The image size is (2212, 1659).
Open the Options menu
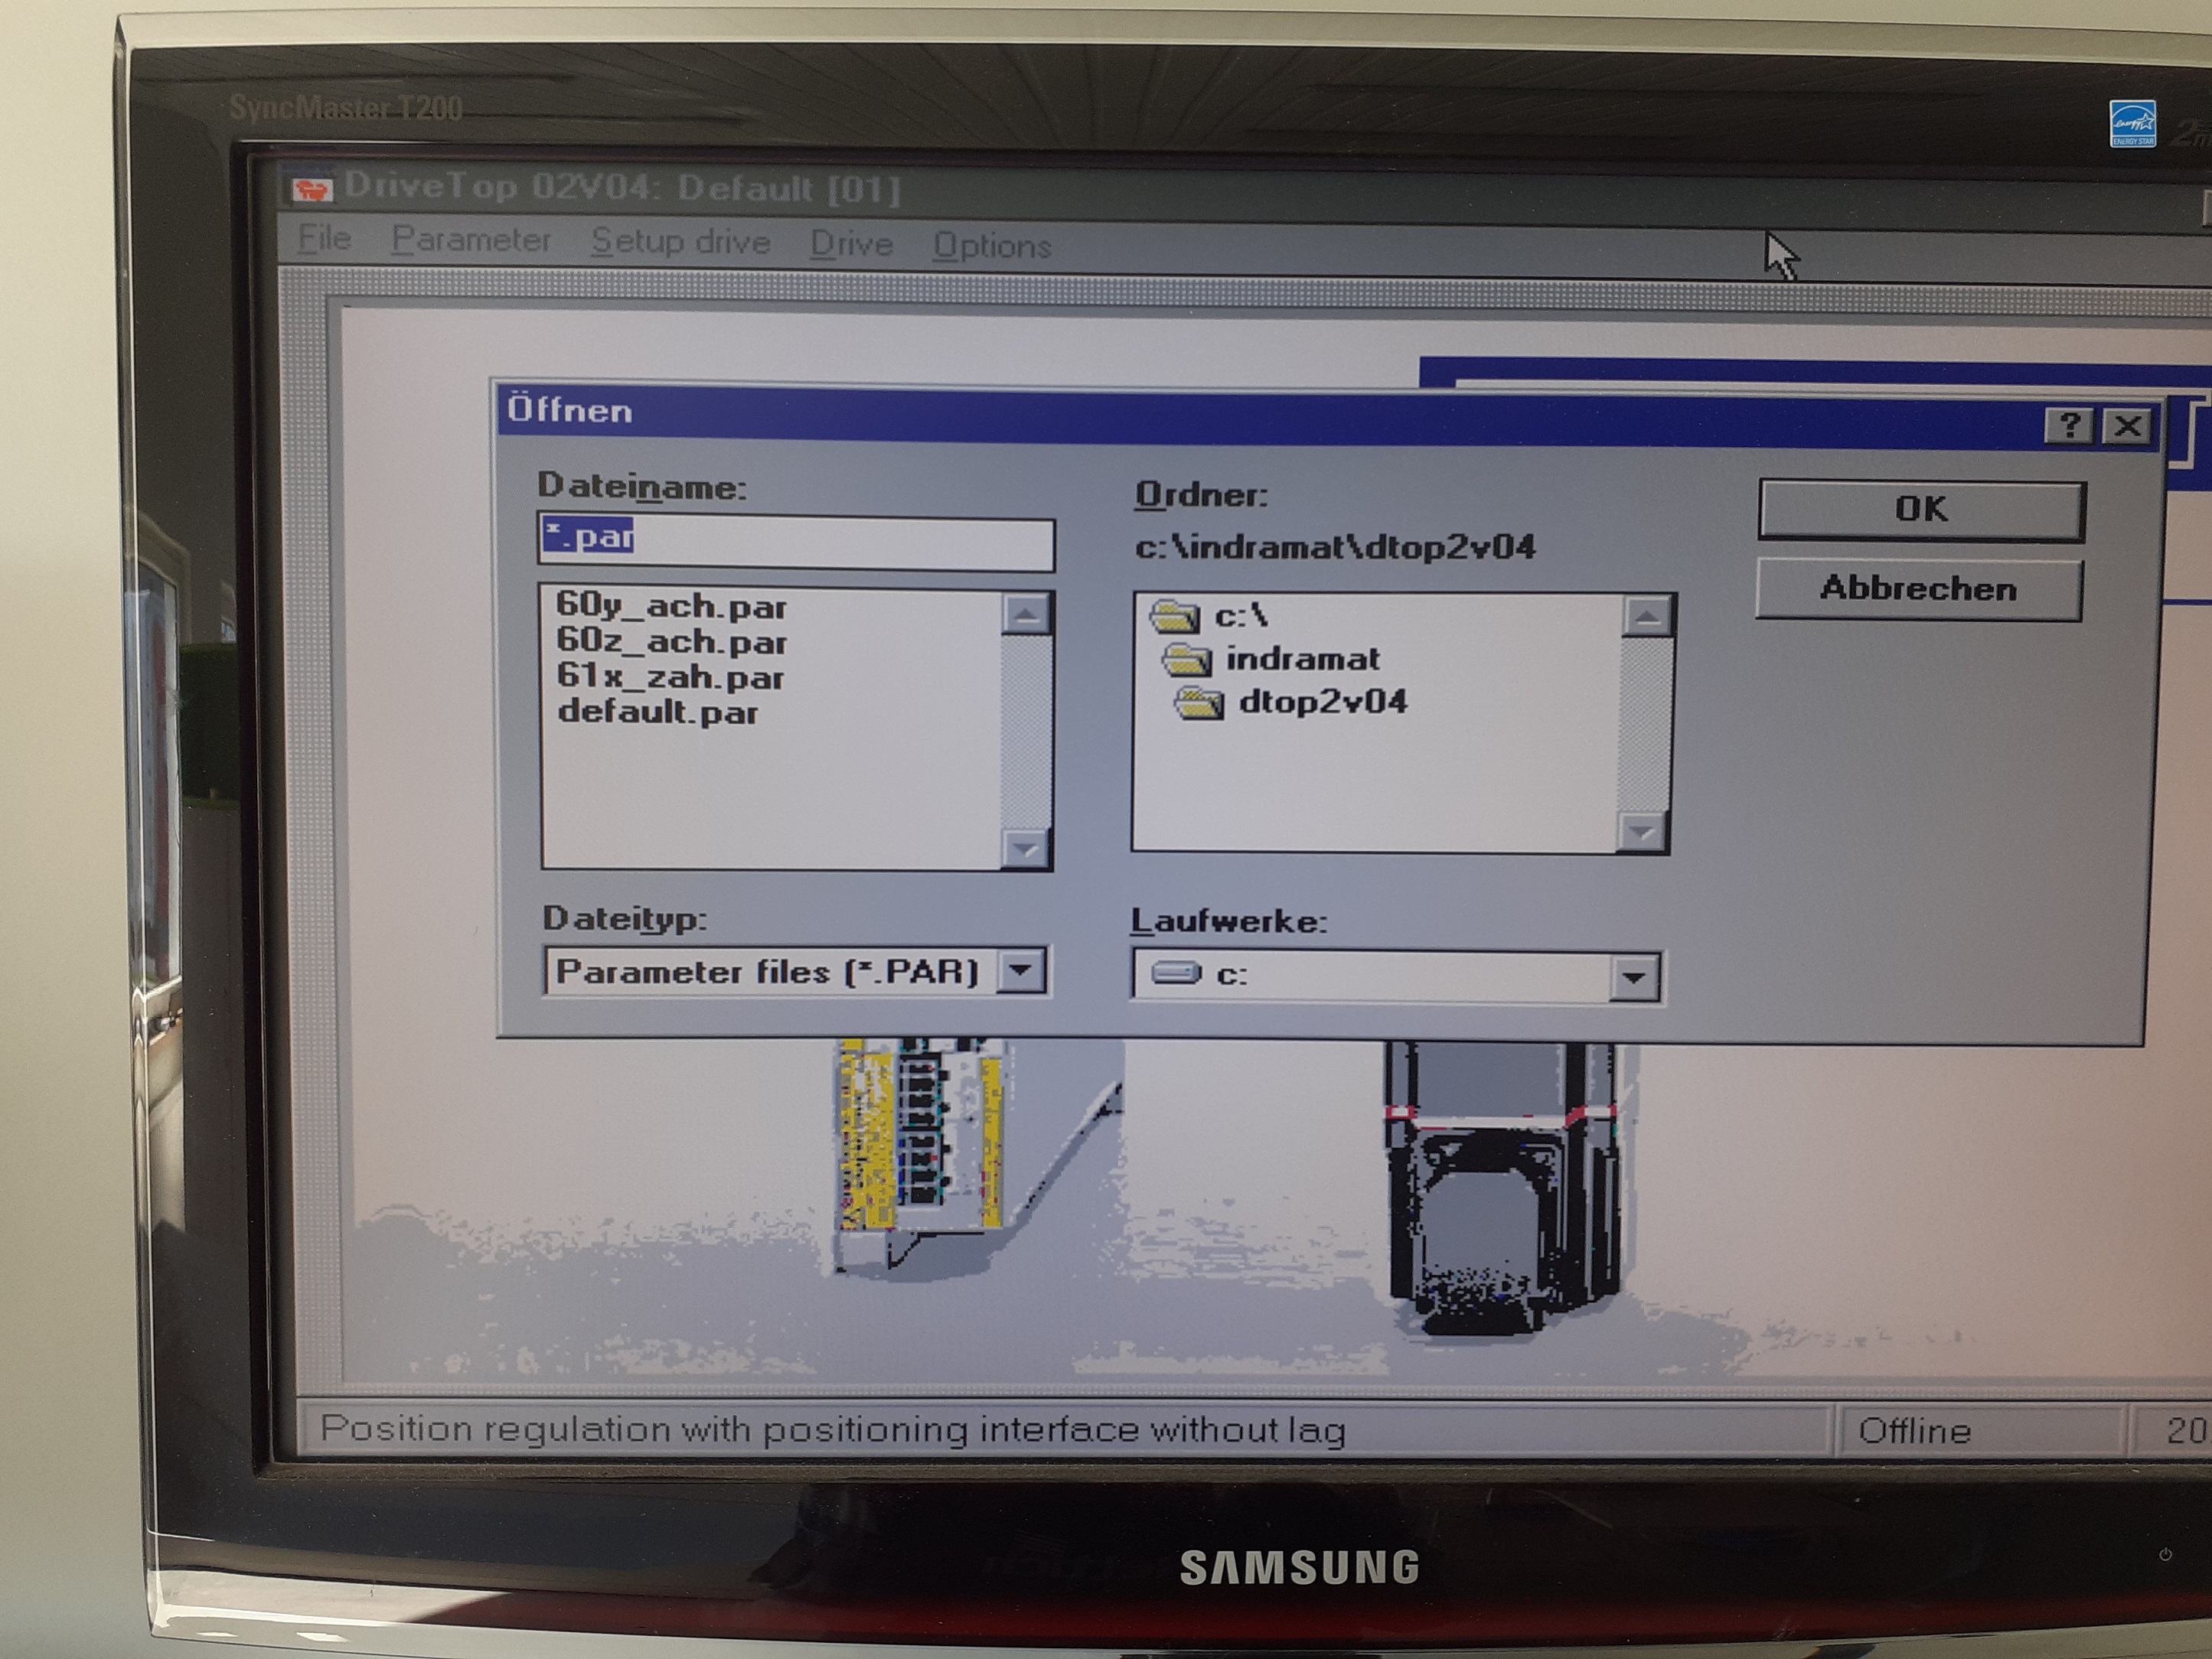click(991, 246)
